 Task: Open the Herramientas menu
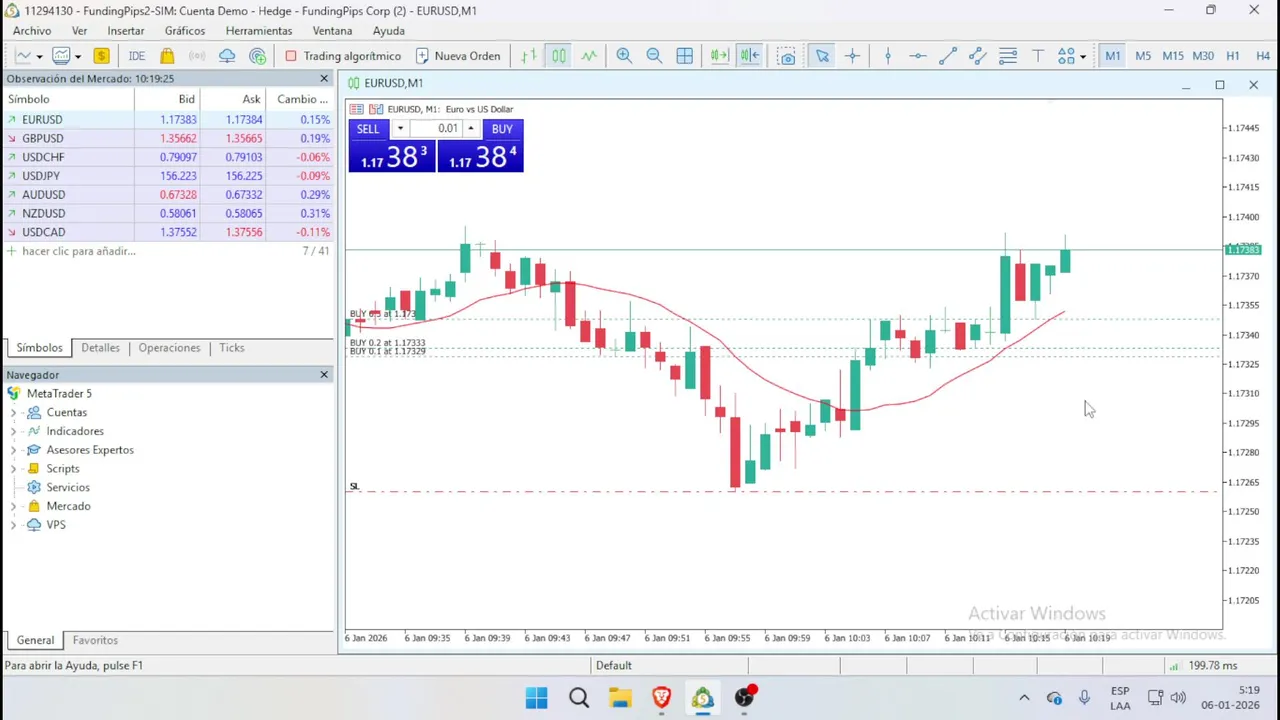pos(259,31)
